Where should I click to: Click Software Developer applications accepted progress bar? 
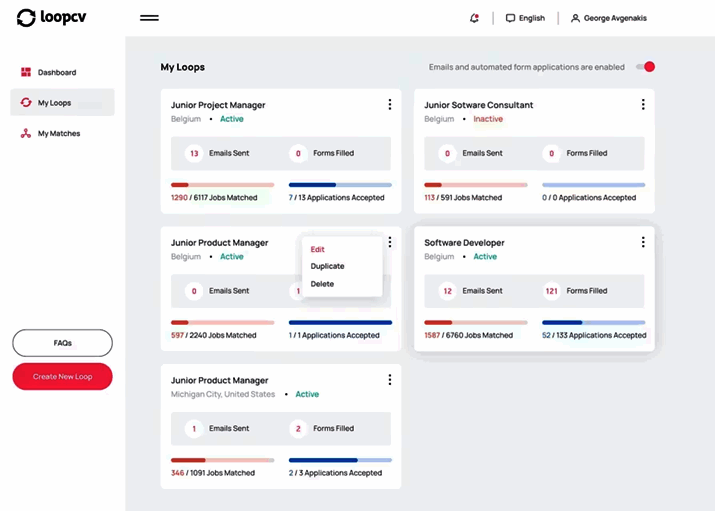593,322
